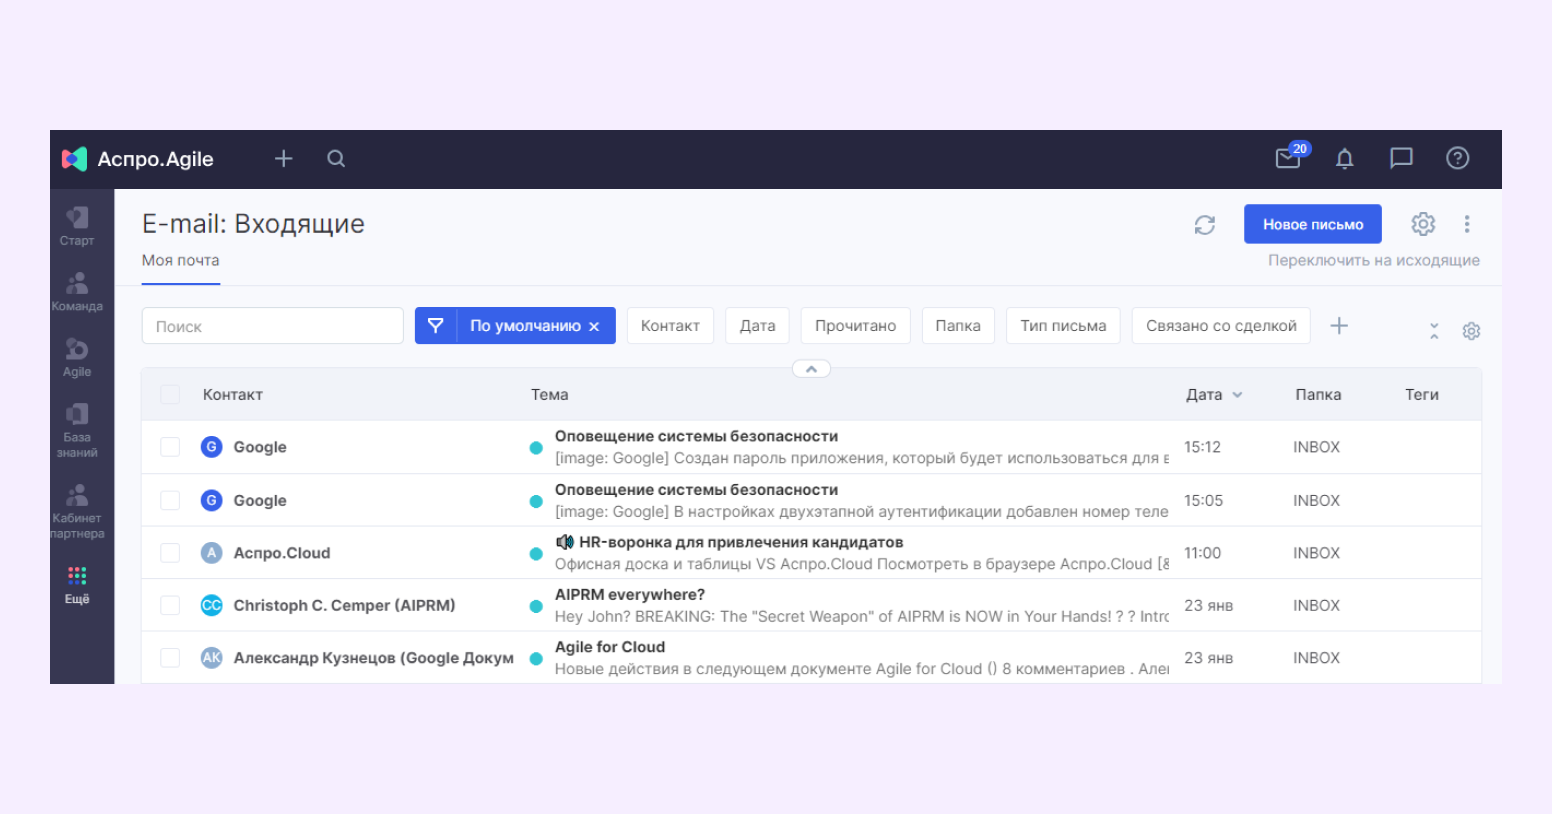Click Папка column header
The height and width of the screenshot is (814, 1552).
(x=1318, y=395)
